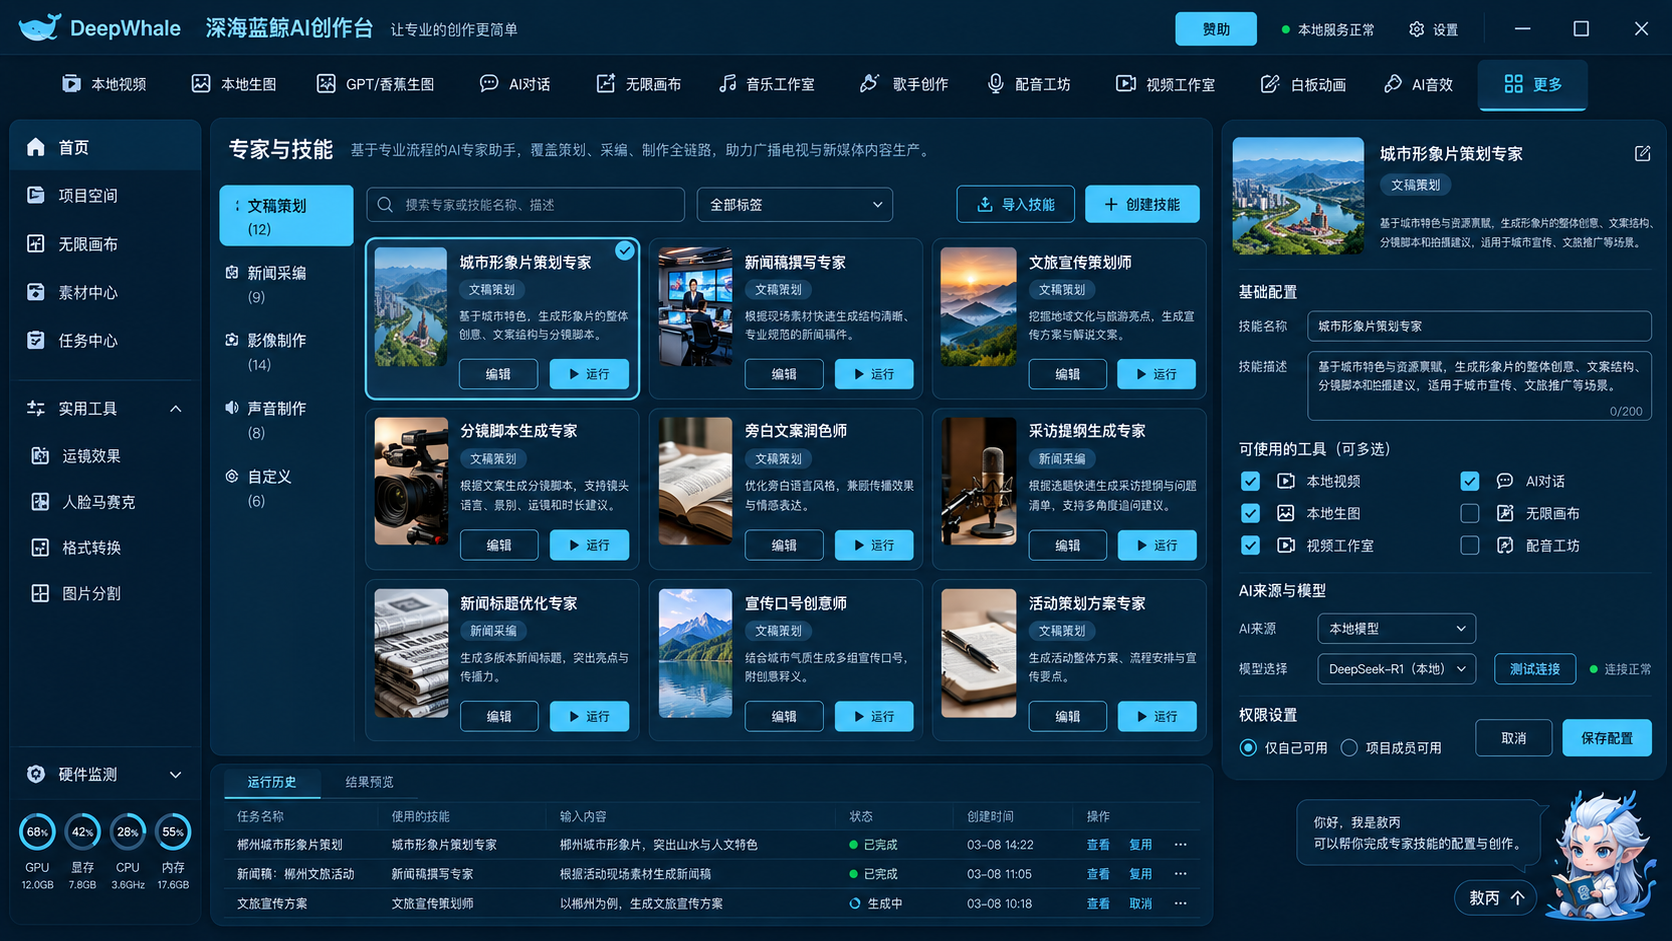Expand the 硬件监测 section
1672x941 pixels.
[176, 775]
